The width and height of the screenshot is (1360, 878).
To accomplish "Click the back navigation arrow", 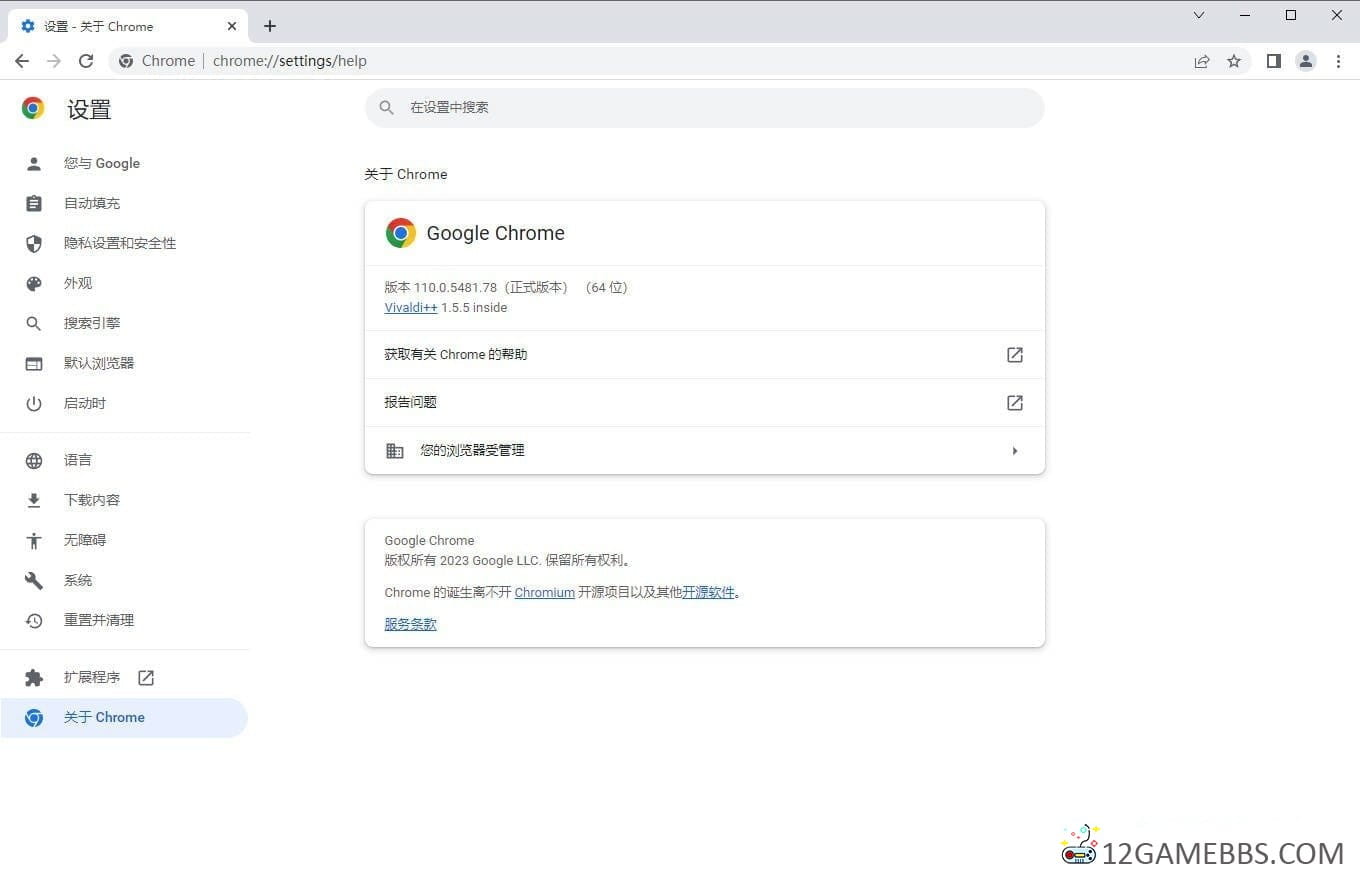I will point(22,61).
